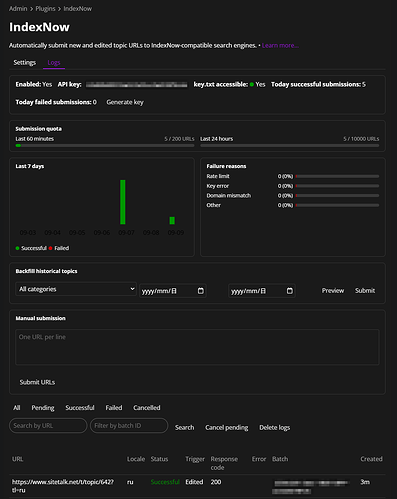397x499 pixels.
Task: Switch to the Settings tab
Action: (25, 63)
